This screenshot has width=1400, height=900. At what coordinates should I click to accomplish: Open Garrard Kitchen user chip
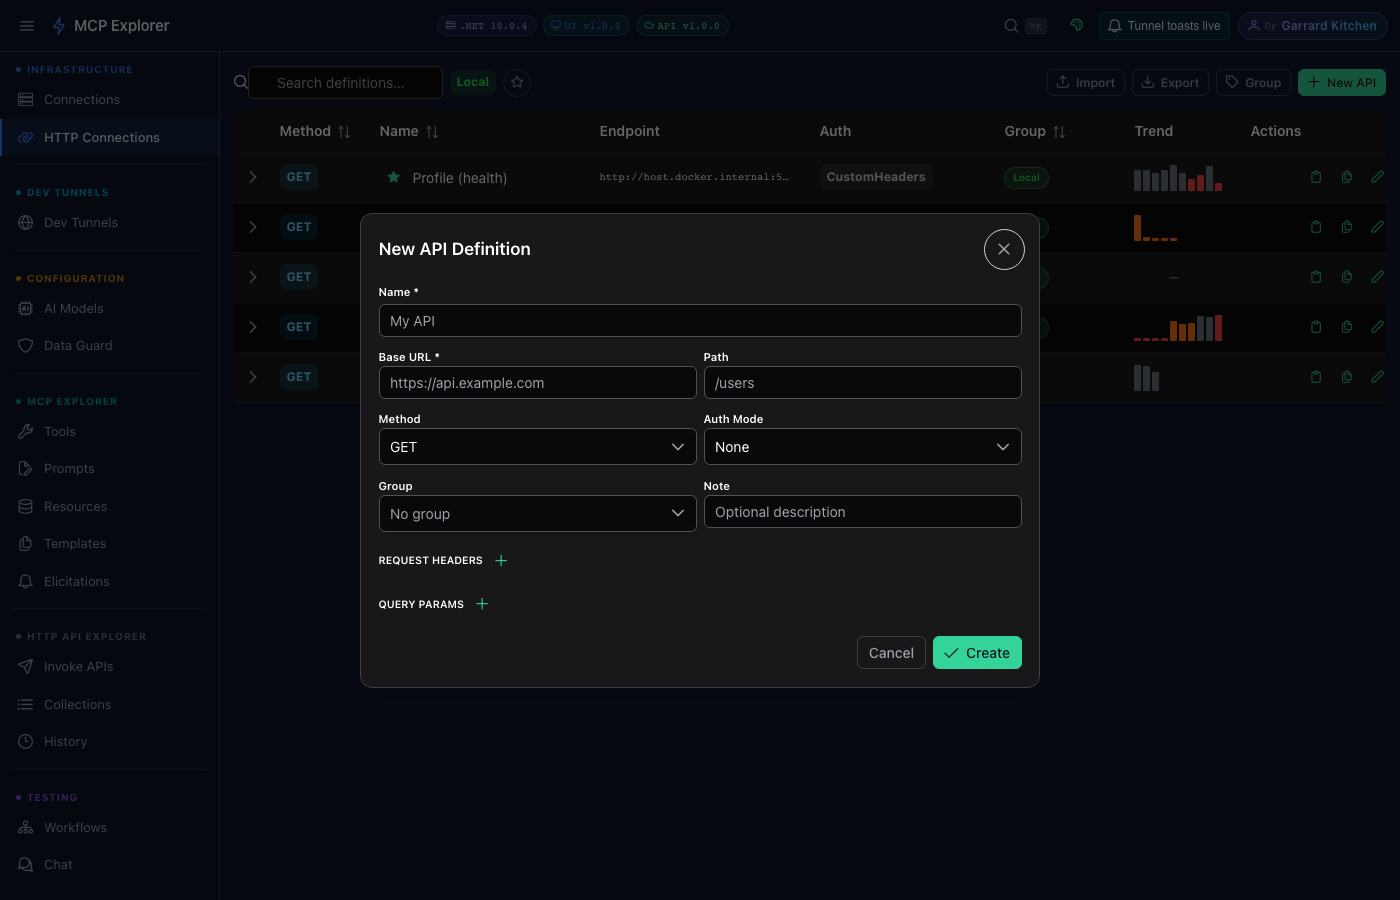click(1312, 26)
